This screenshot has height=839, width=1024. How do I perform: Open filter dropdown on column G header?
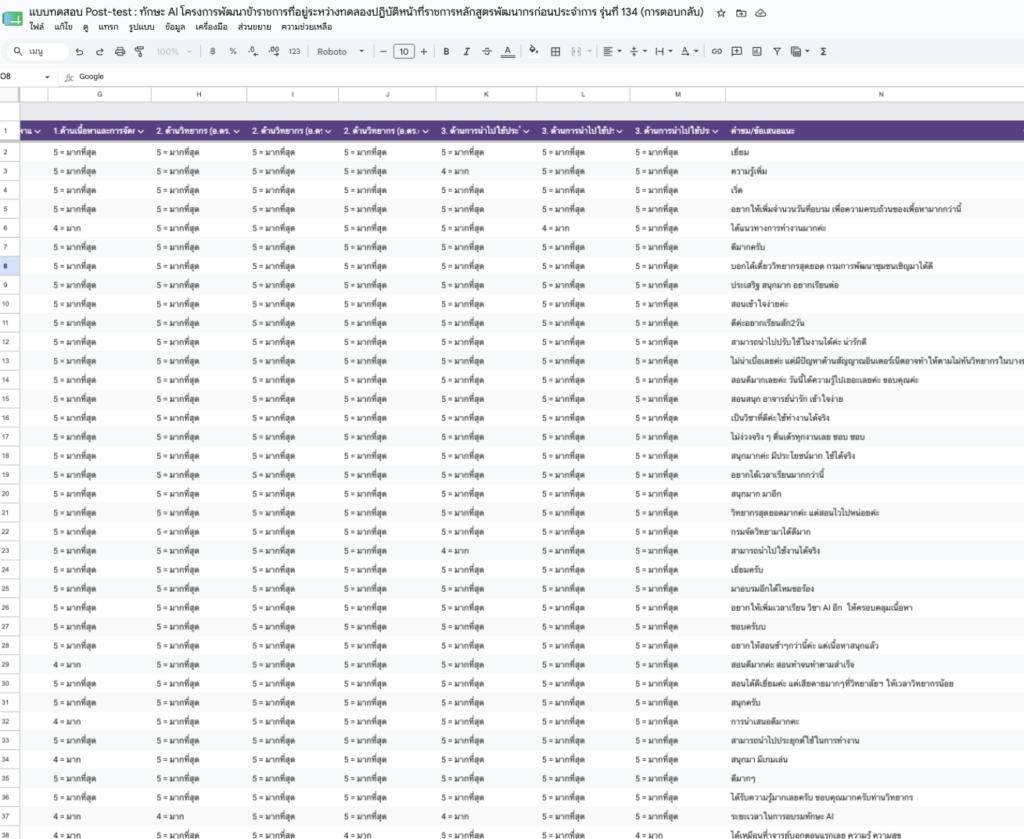pos(140,131)
